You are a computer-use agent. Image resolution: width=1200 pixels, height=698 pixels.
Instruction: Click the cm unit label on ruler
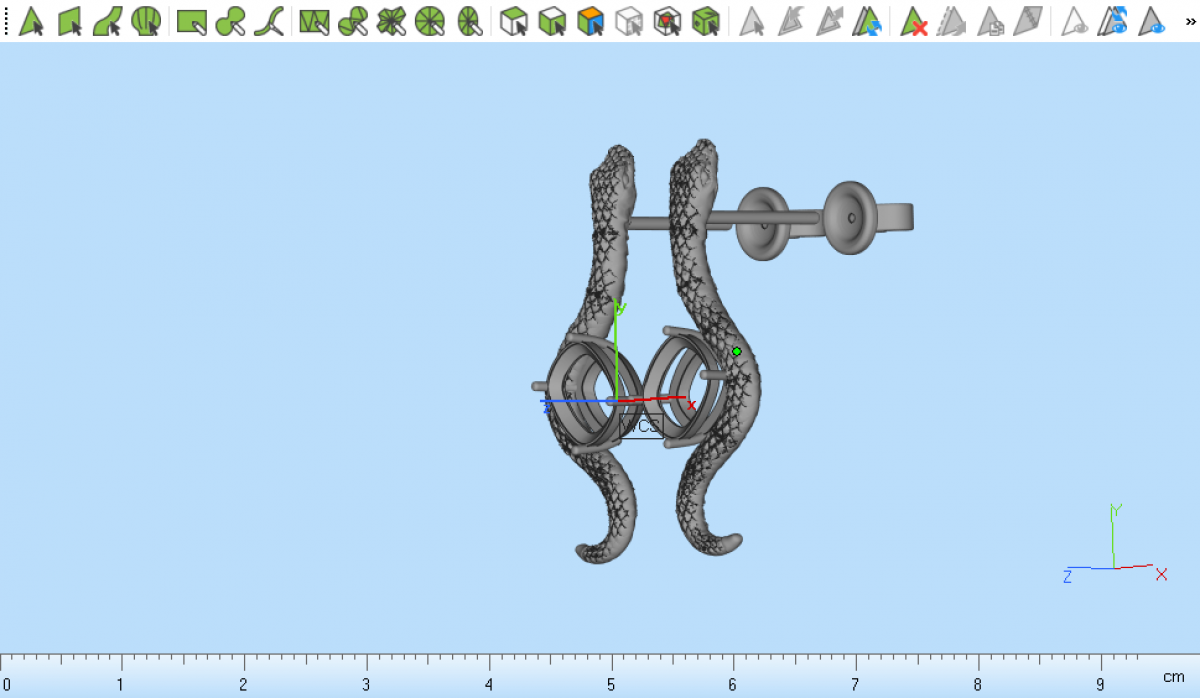(x=1173, y=677)
